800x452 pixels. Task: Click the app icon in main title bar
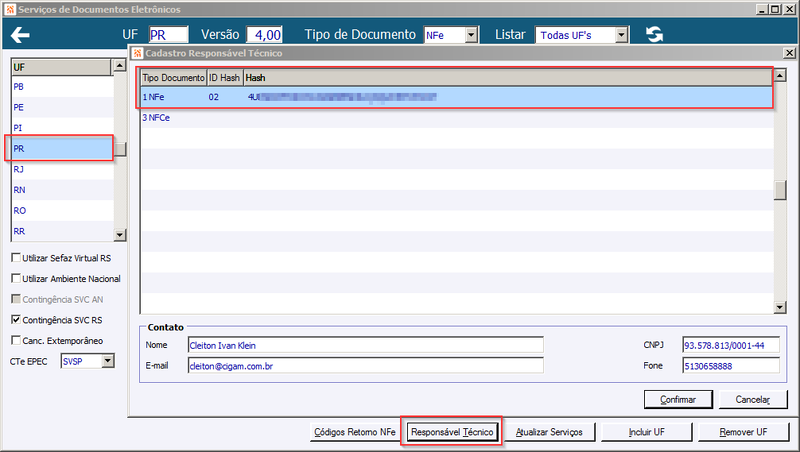(x=10, y=9)
